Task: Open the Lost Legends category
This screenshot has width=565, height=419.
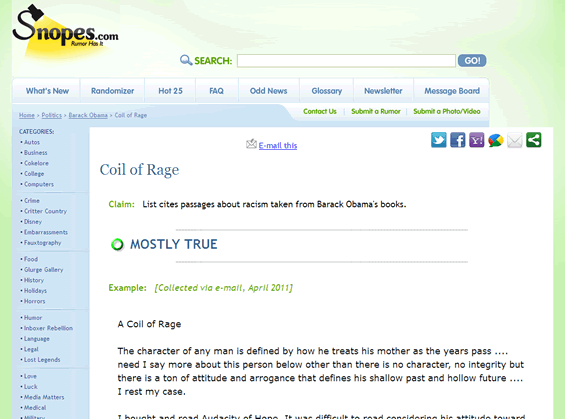Action: point(42,360)
